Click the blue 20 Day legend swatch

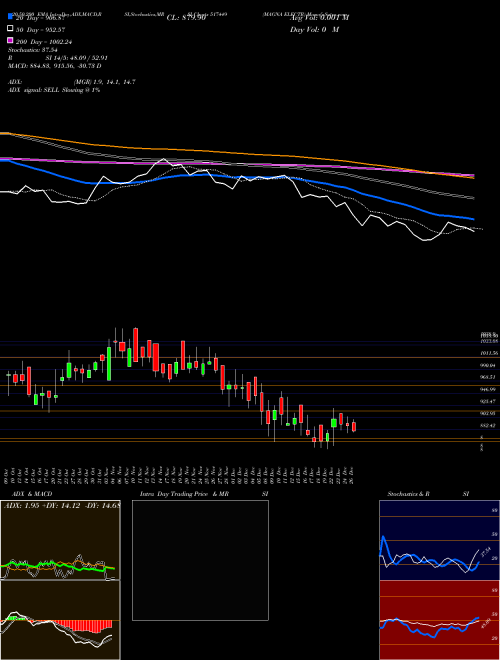(11, 16)
